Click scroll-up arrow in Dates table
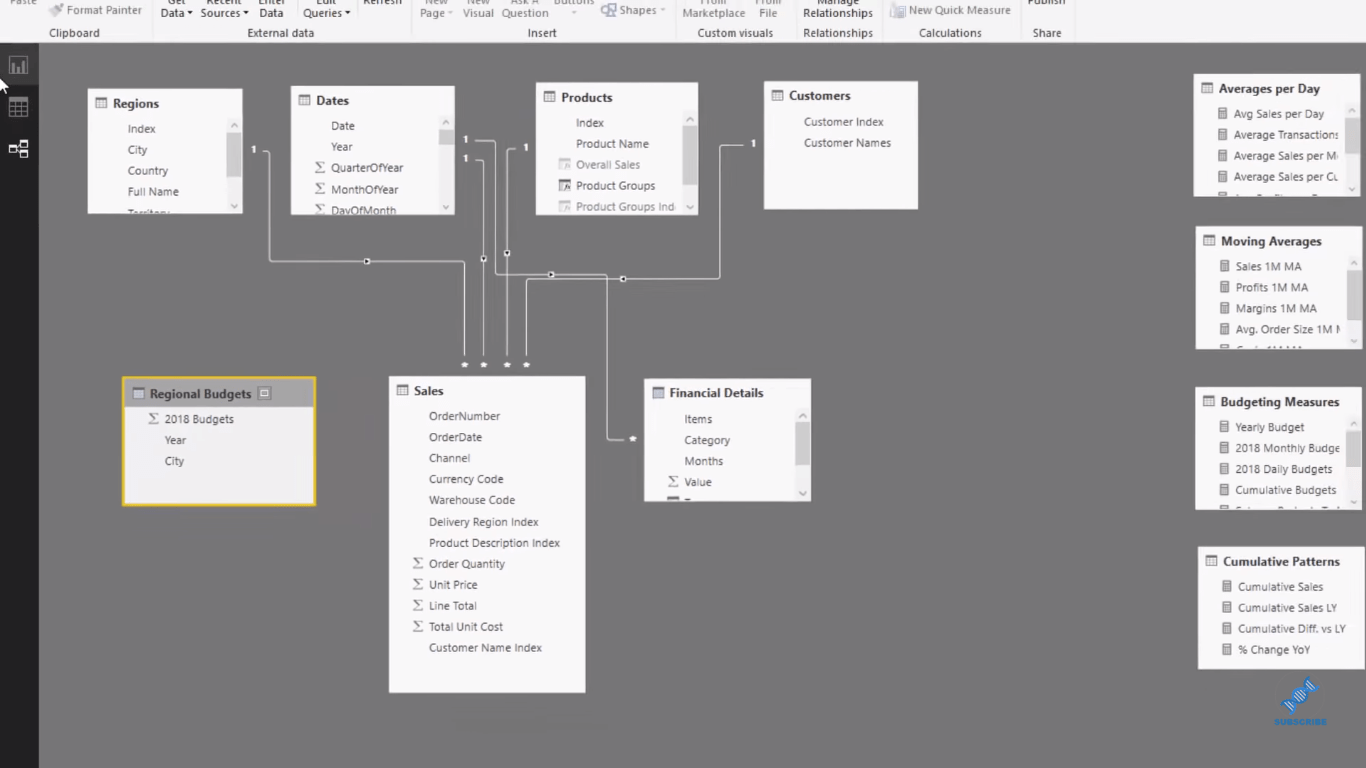This screenshot has width=1366, height=768. (446, 123)
